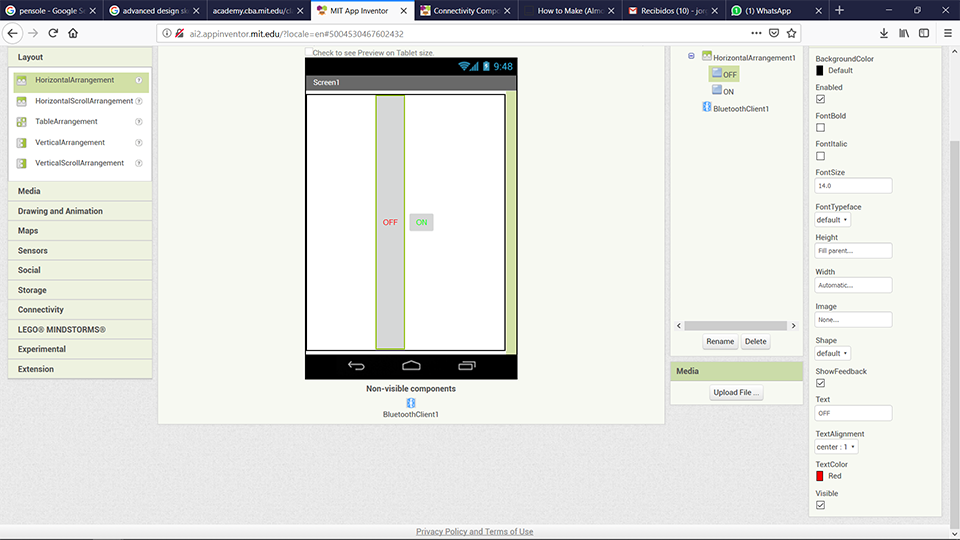The height and width of the screenshot is (540, 960).
Task: Toggle browser sidebar icon
Action: pyautogui.click(x=924, y=33)
